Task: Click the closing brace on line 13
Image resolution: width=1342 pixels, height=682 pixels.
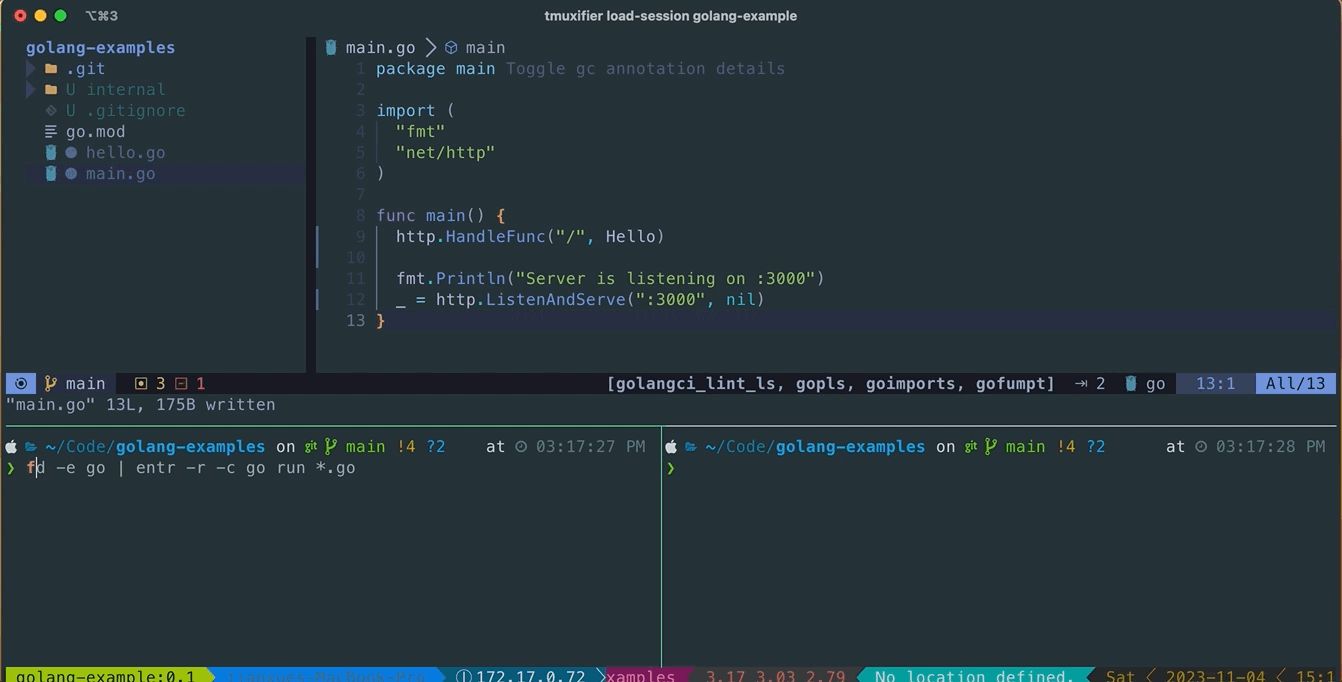Action: point(380,321)
